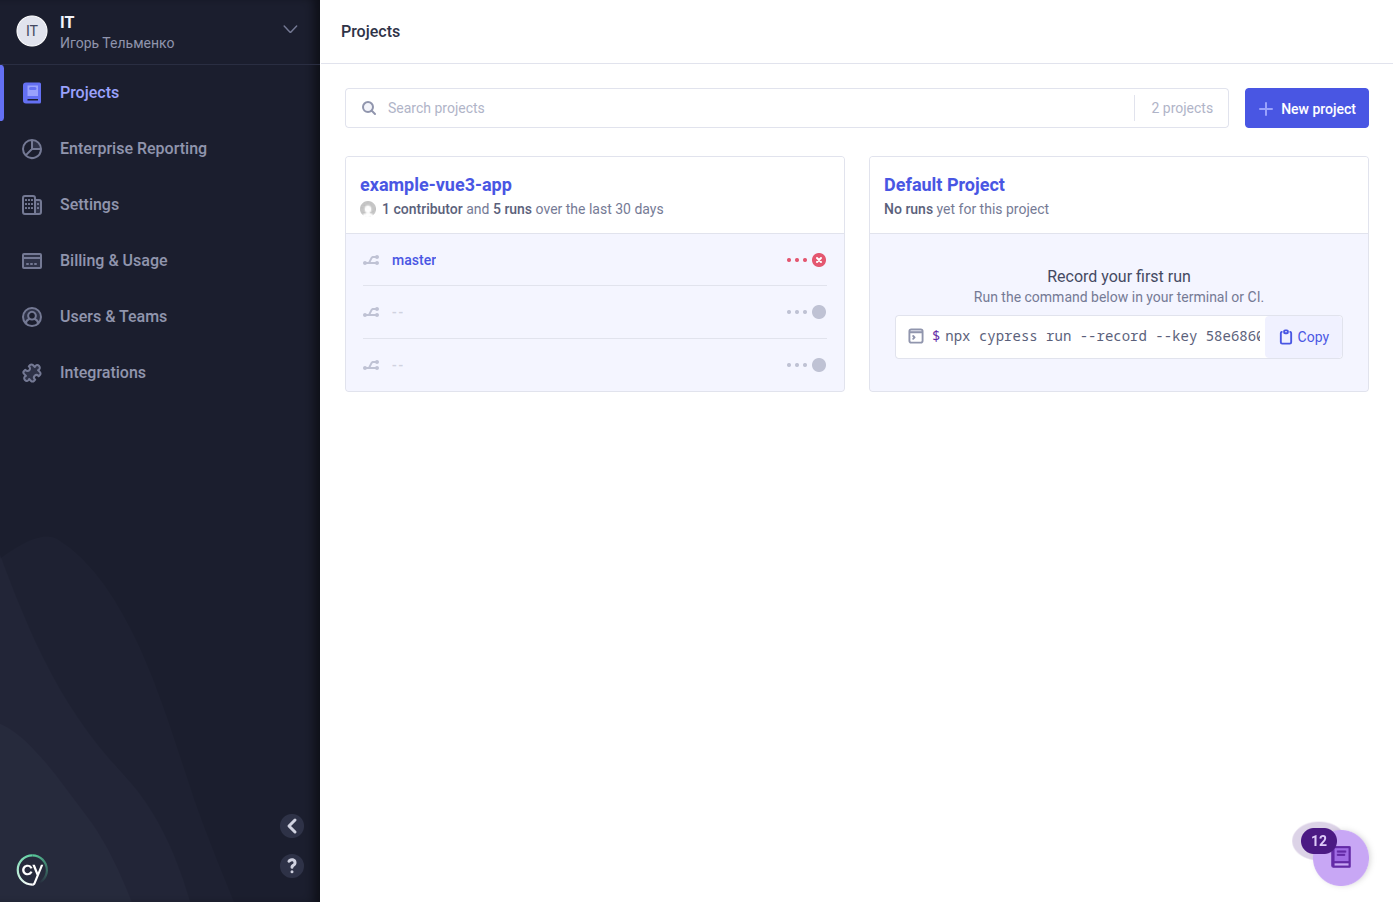Open Users & Teams page
The height and width of the screenshot is (902, 1393).
pyautogui.click(x=160, y=317)
